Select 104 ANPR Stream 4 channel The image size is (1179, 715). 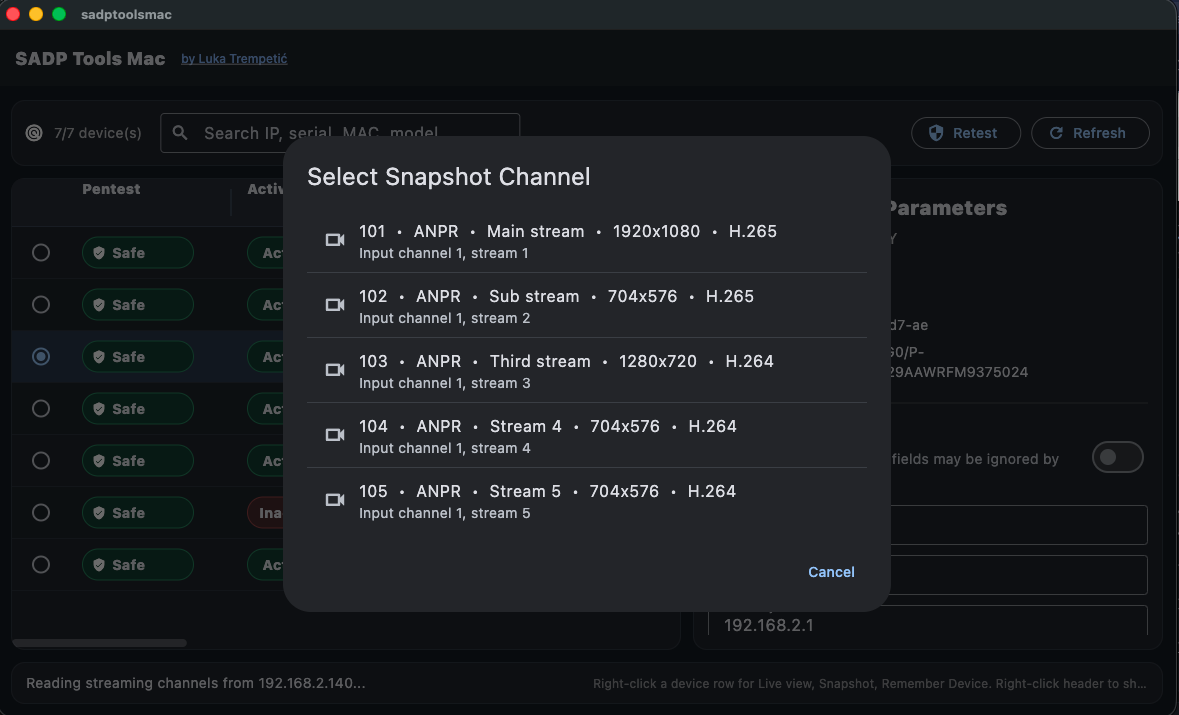tap(586, 435)
